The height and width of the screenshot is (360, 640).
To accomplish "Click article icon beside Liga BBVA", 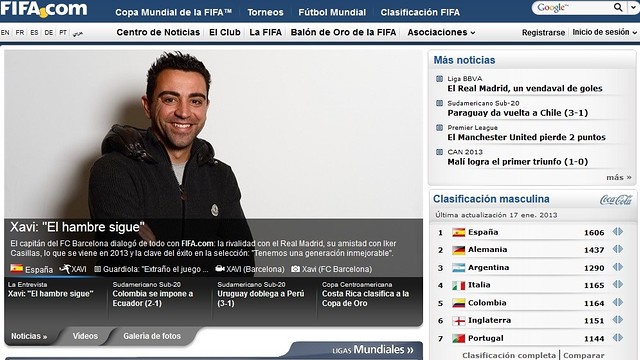I will (x=440, y=79).
